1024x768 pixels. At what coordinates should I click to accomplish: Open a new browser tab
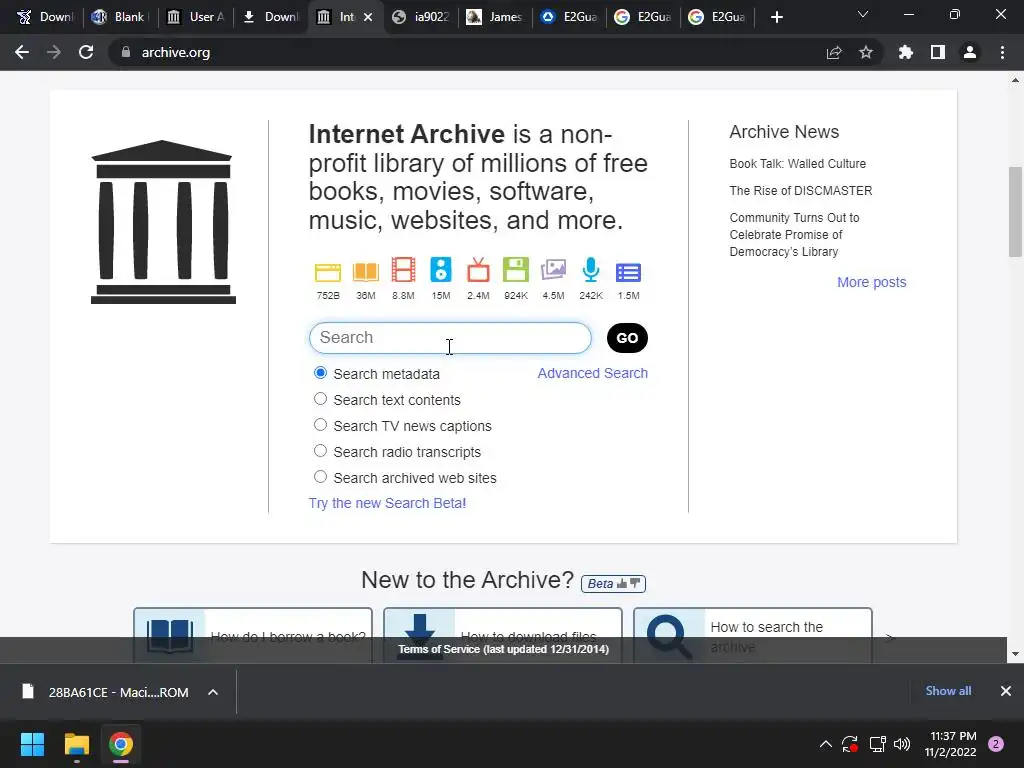[x=776, y=17]
